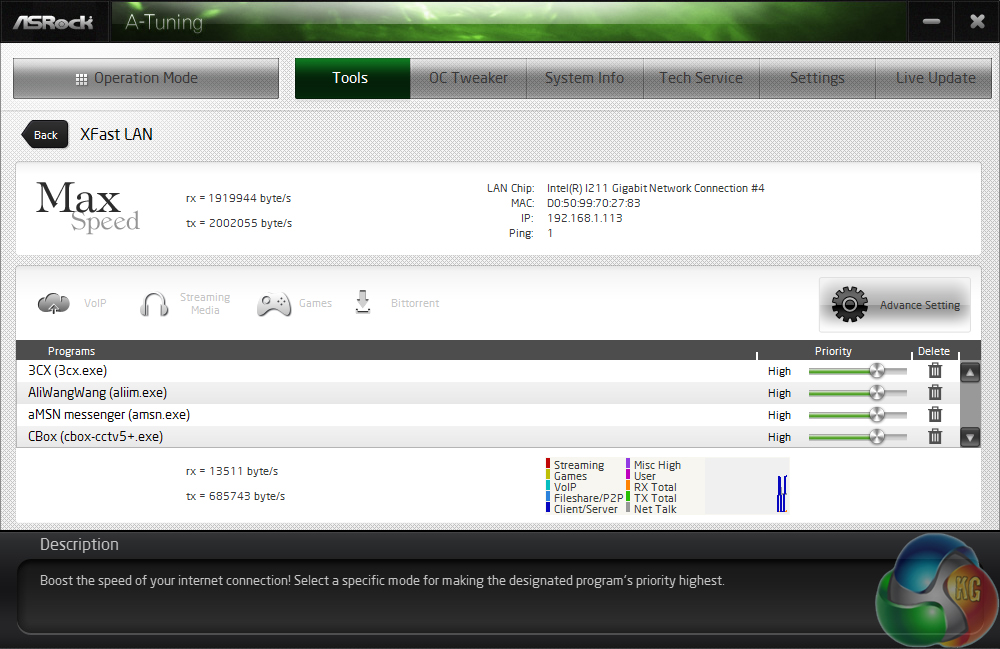Click the Operation Mode button
Viewport: 1000px width, 649px height.
[x=146, y=78]
